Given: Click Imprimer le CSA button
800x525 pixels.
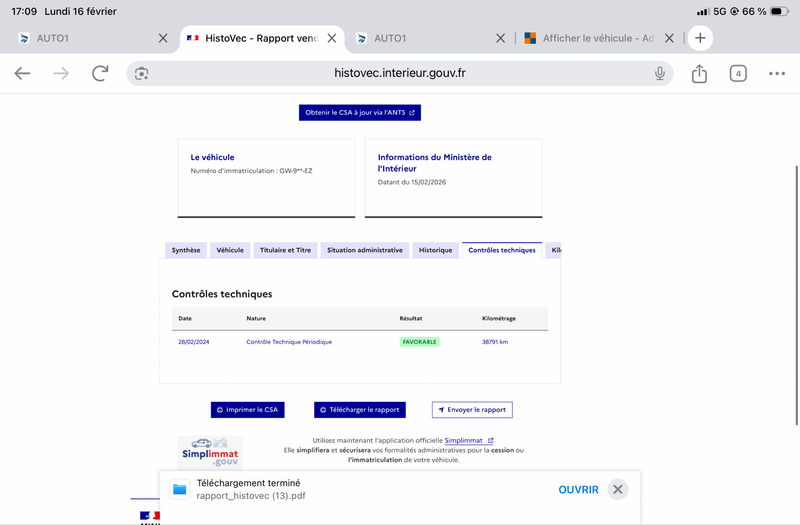Looking at the screenshot, I should tap(248, 410).
